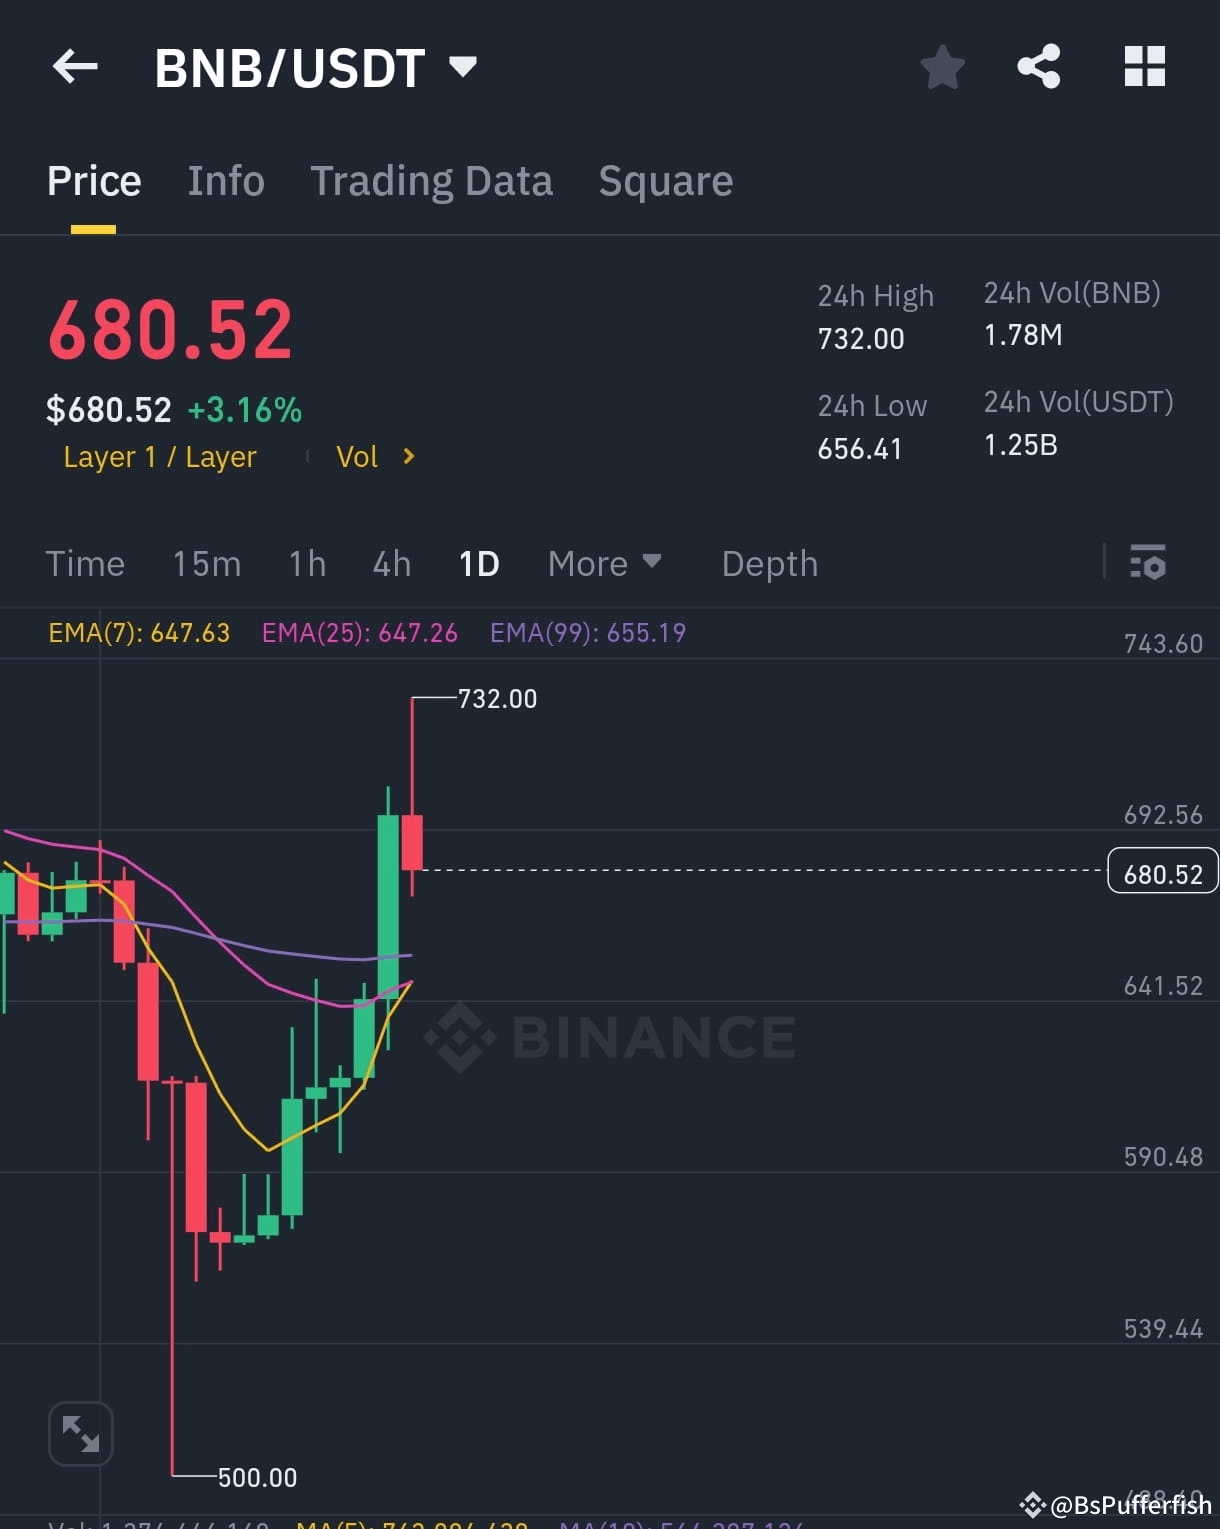Tap the back arrow to exit the chart
1220x1529 pixels.
point(75,66)
